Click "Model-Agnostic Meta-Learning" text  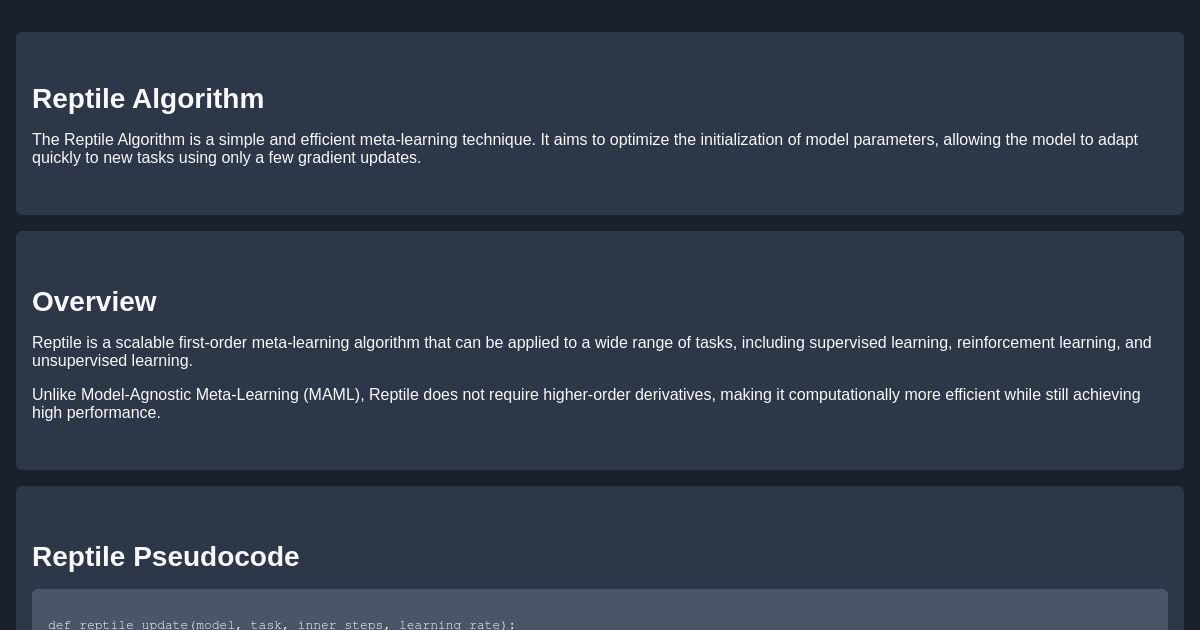[190, 395]
